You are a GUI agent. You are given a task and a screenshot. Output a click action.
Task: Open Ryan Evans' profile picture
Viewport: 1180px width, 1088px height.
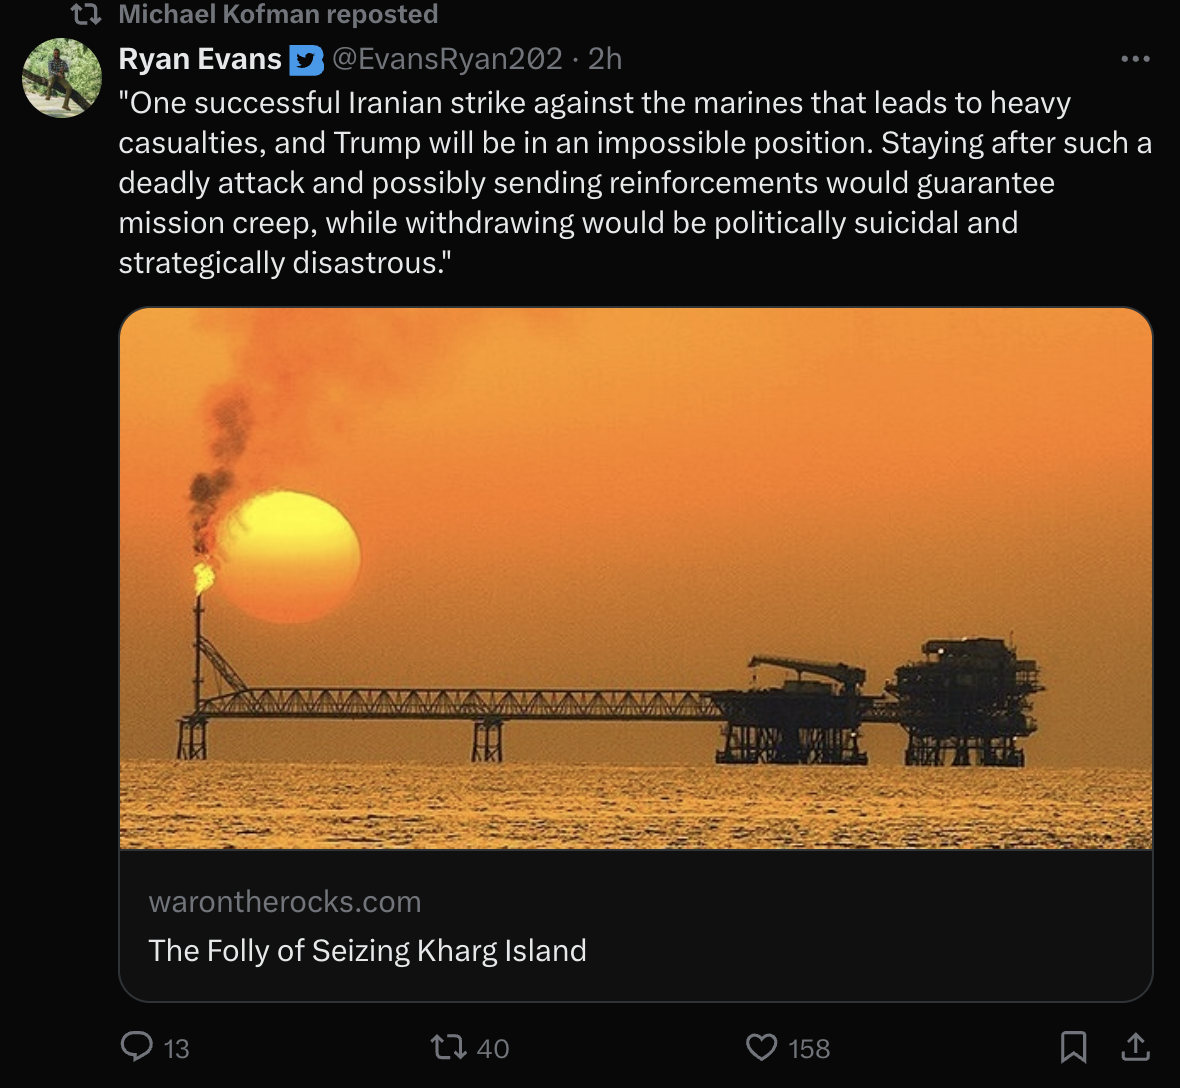tap(62, 77)
